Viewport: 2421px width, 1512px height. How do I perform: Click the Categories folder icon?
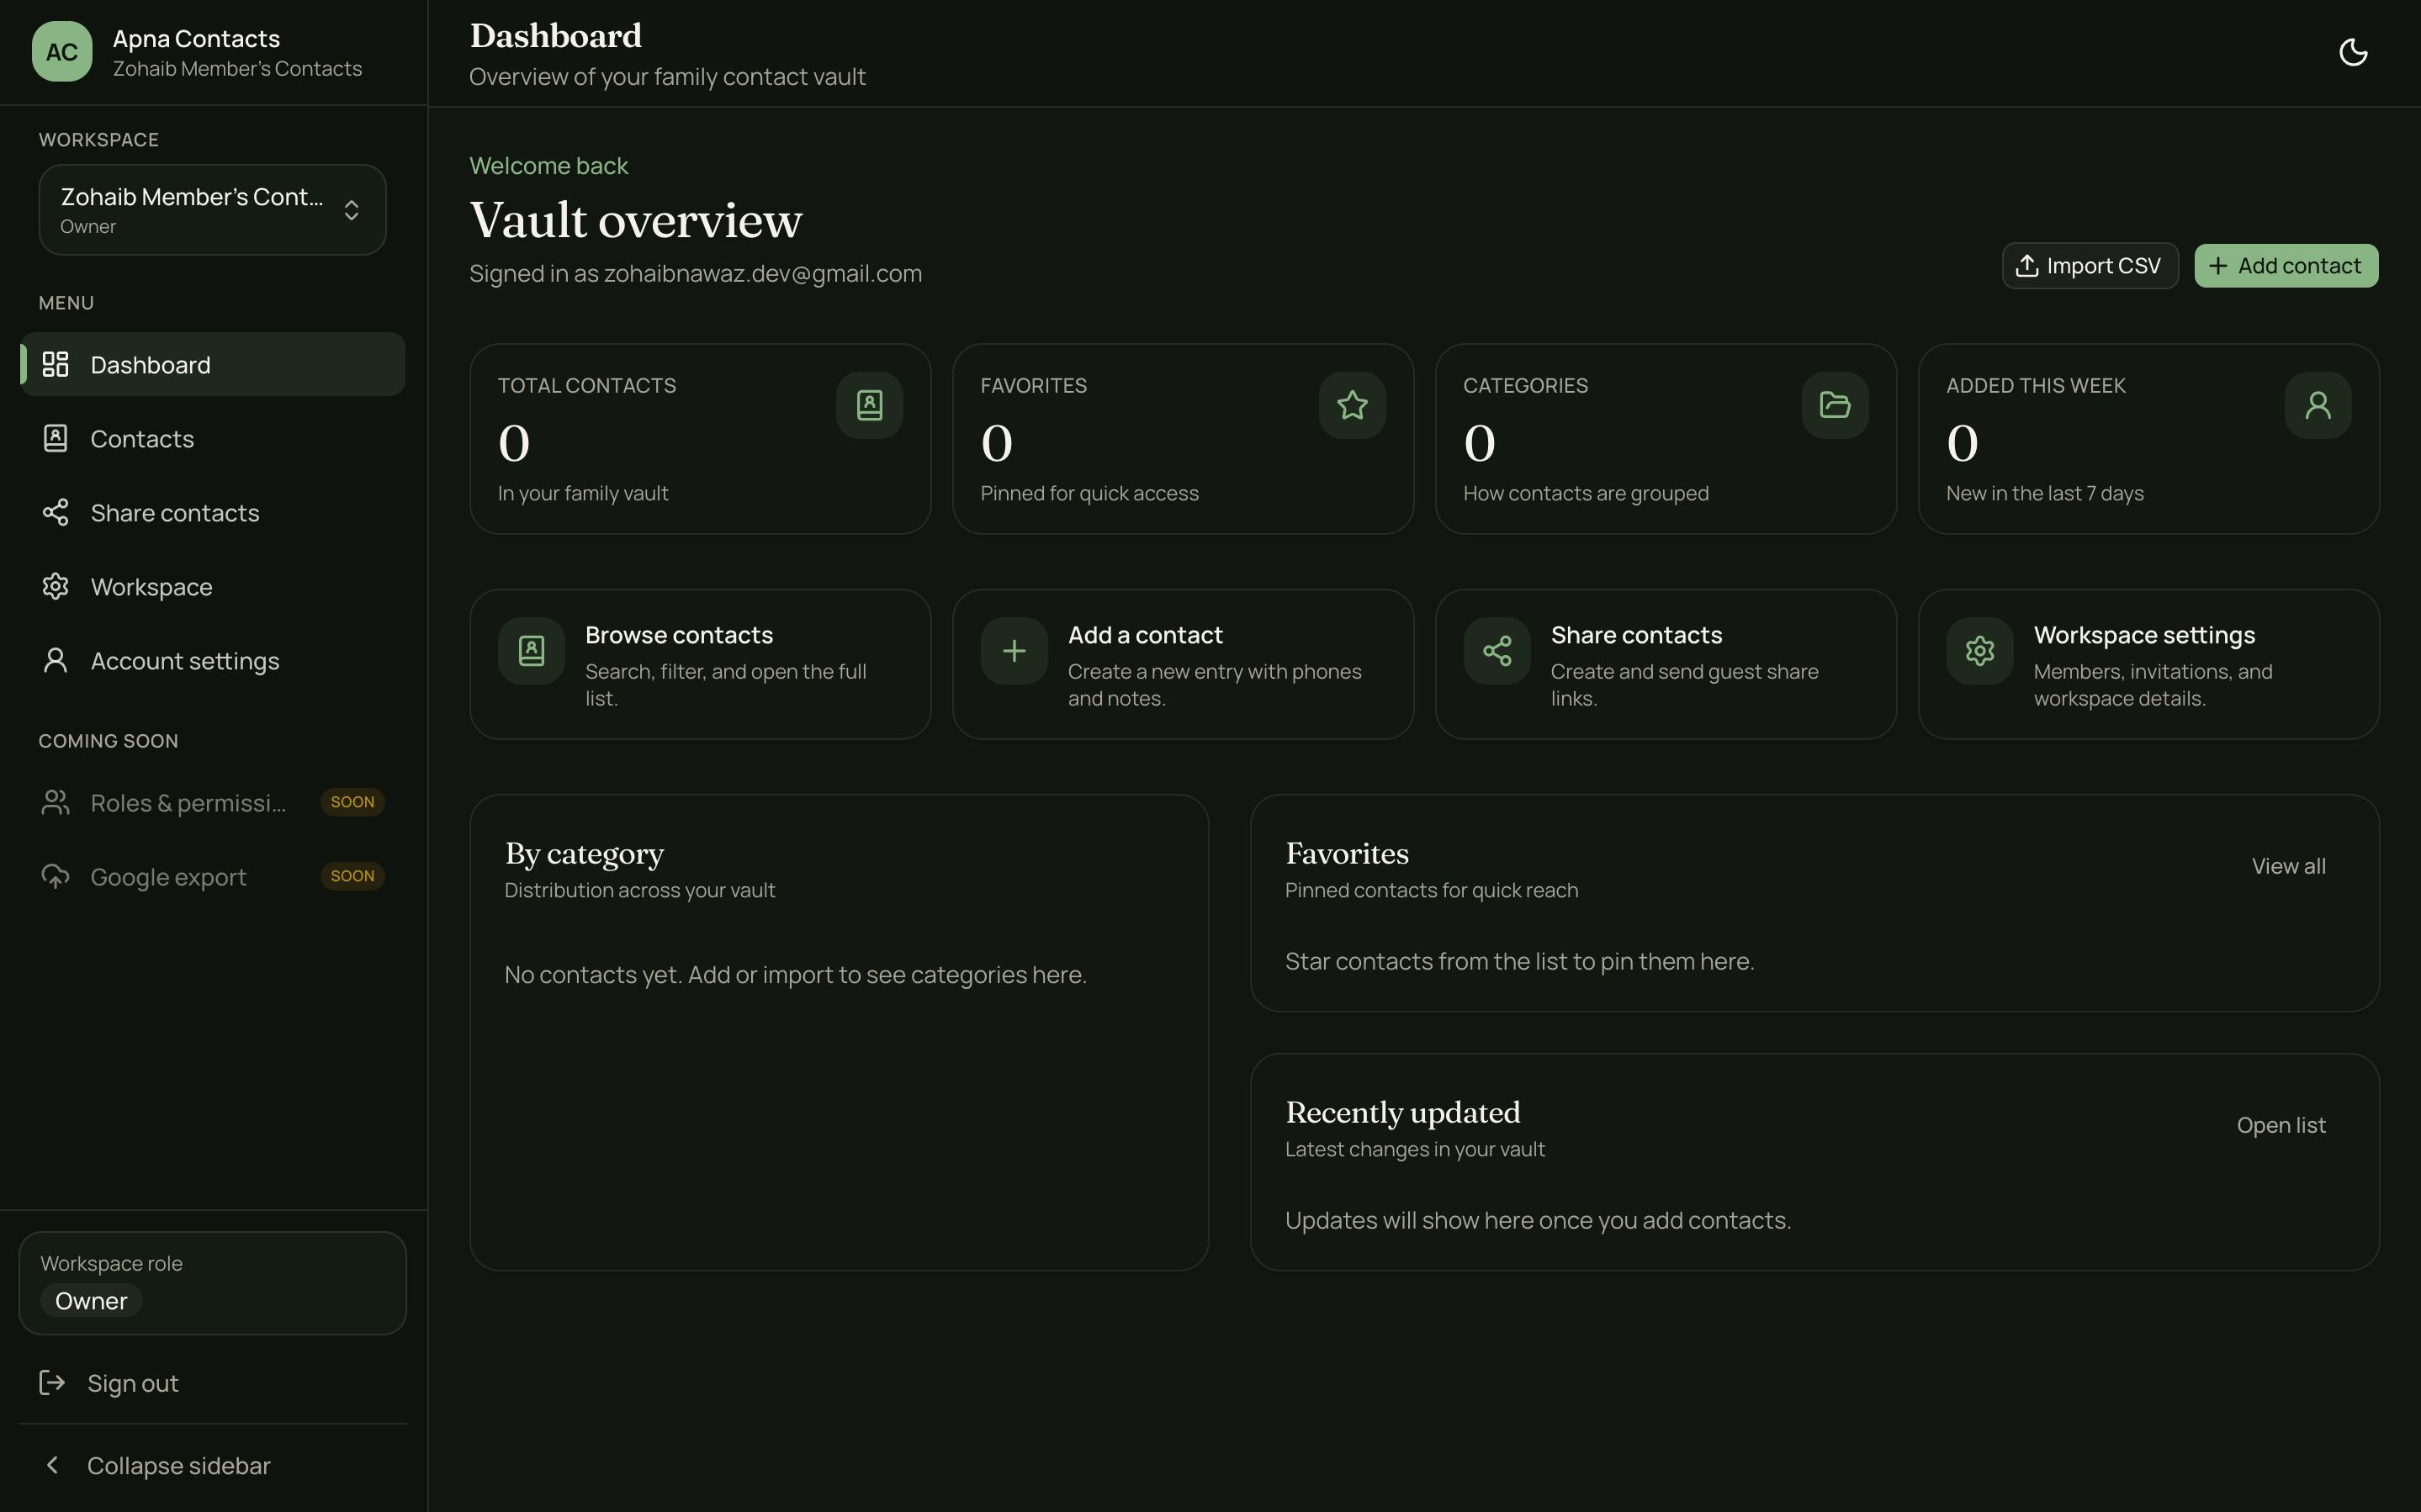pyautogui.click(x=1835, y=405)
